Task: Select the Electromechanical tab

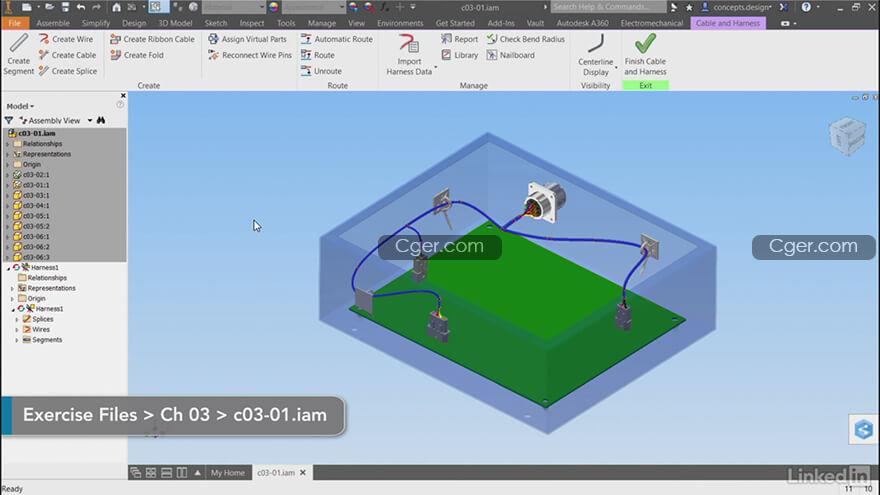Action: click(652, 23)
